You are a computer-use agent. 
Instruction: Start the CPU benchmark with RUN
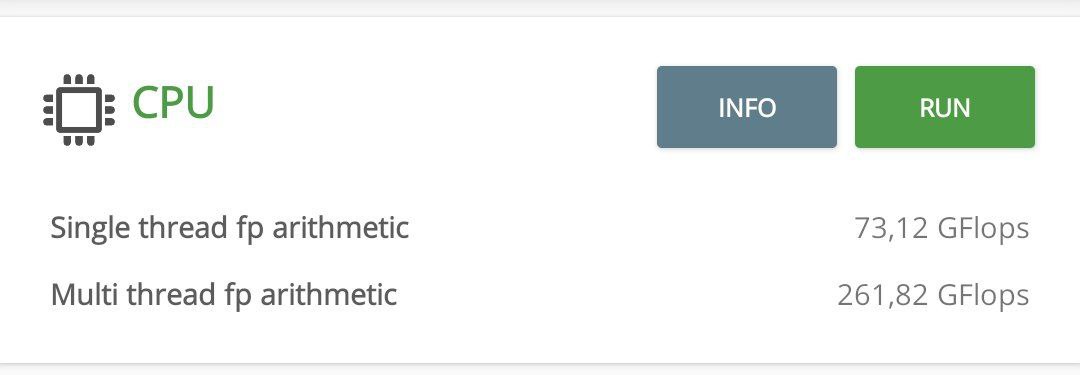(x=944, y=107)
